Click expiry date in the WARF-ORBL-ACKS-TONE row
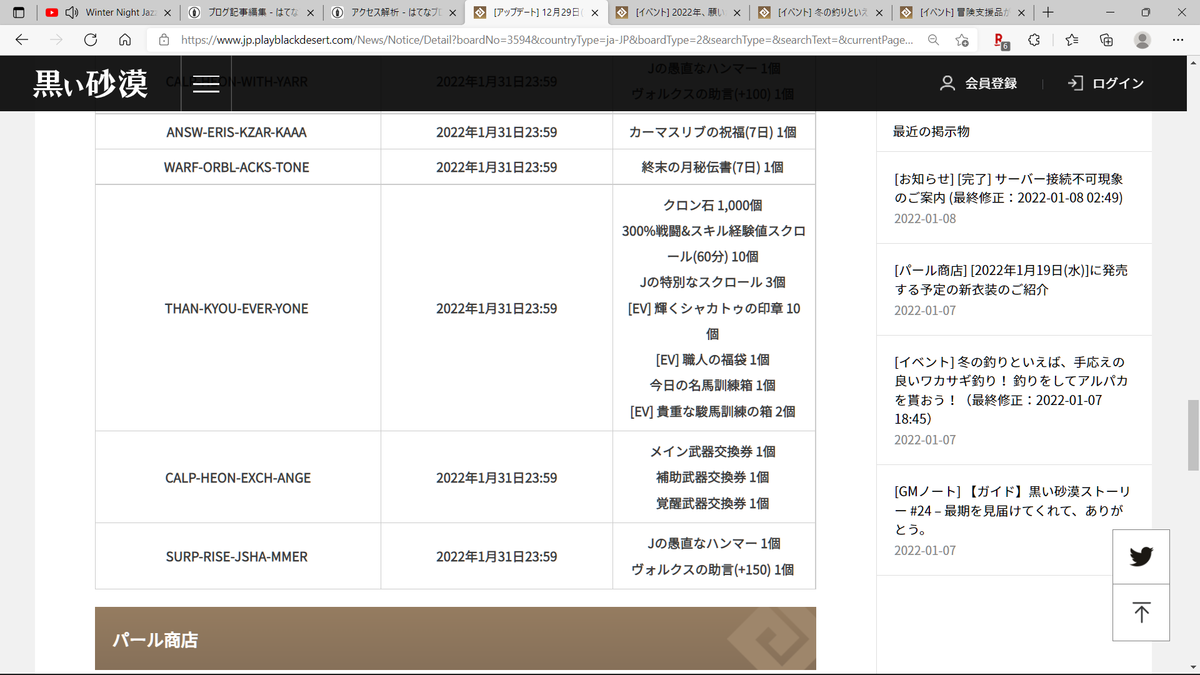1200x675 pixels. 496,167
